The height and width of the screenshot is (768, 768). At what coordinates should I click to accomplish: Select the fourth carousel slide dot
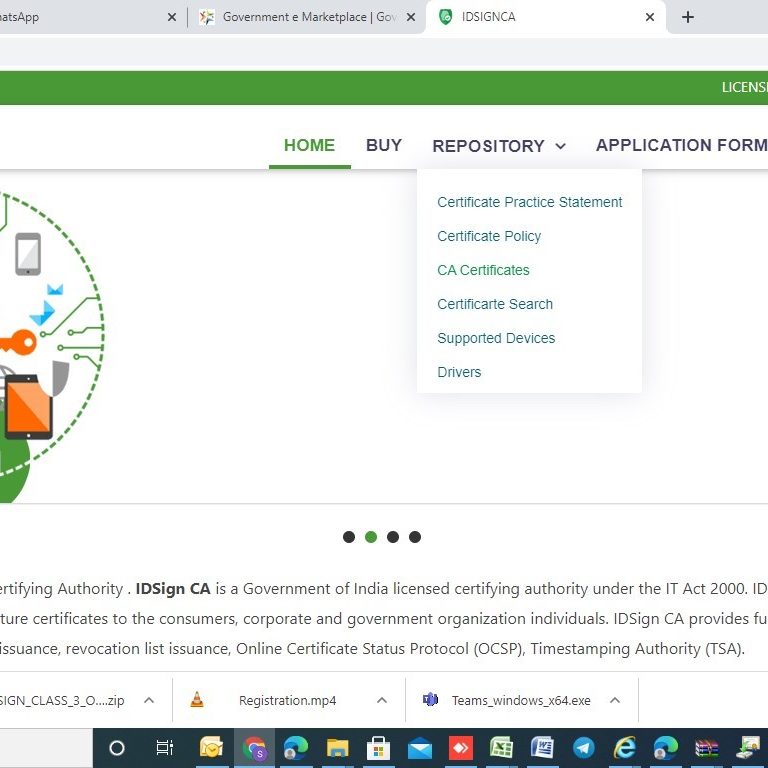(415, 537)
